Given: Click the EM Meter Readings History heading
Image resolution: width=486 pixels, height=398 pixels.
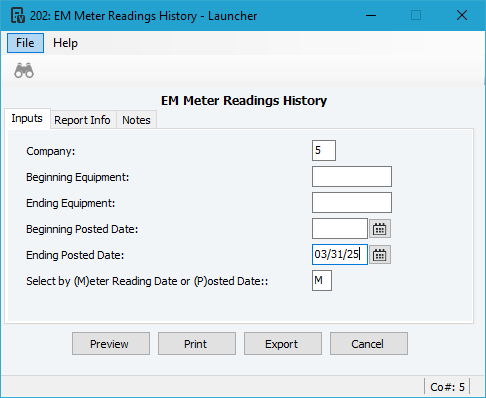Looking at the screenshot, I should [244, 101].
